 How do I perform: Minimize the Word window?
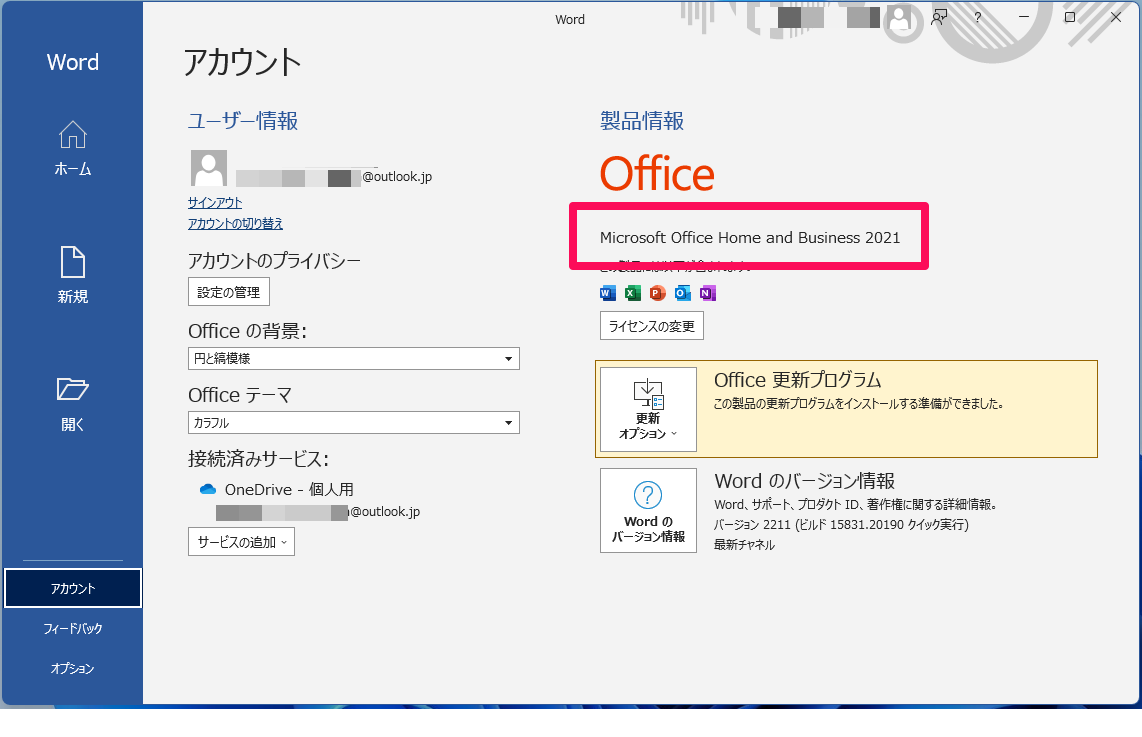[1023, 17]
